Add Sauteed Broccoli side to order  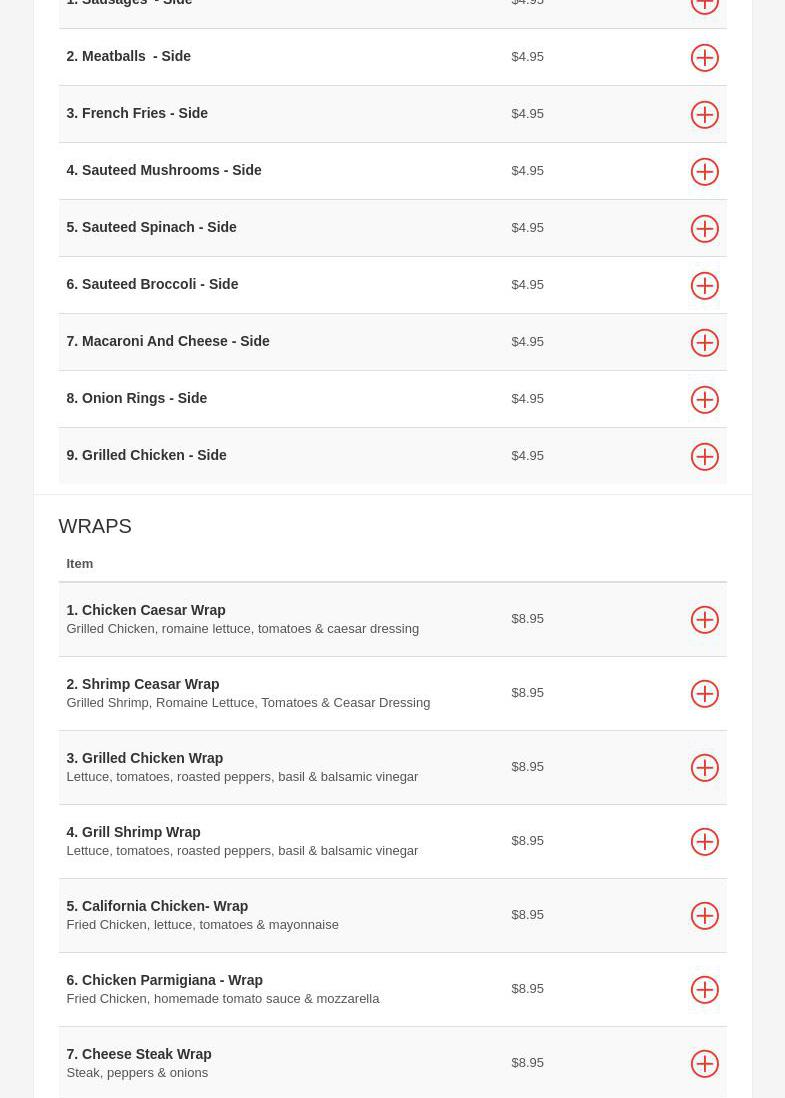[705, 286]
